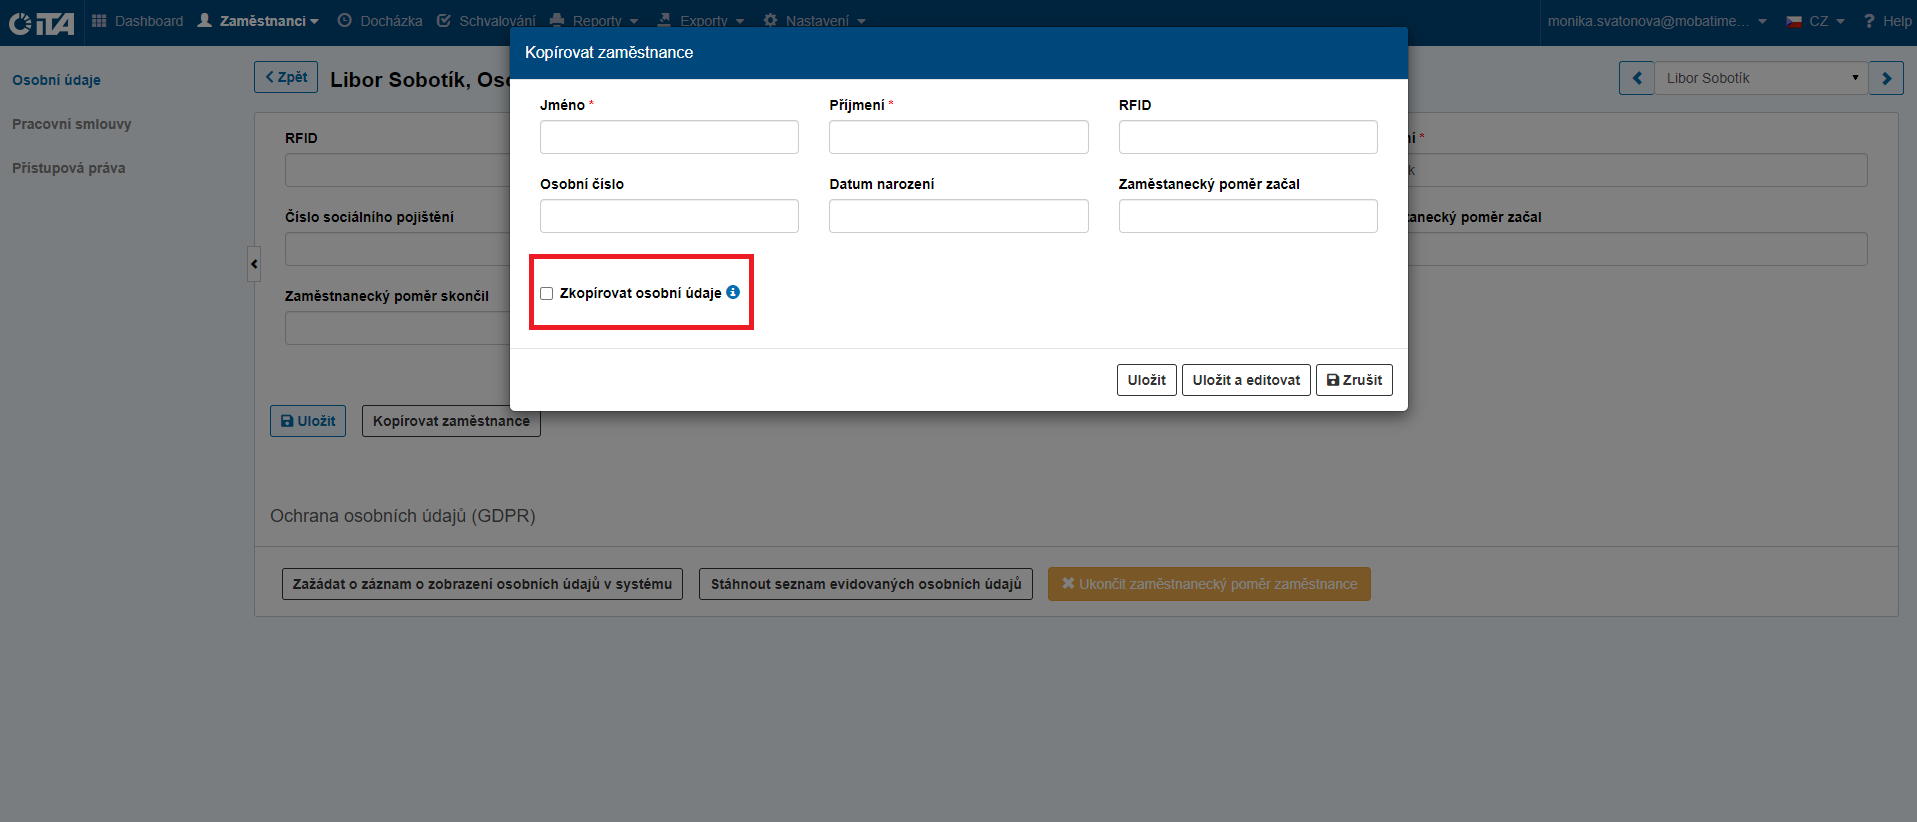Switch to the Přístupová práva tab
This screenshot has height=822, width=1917.
coord(69,168)
